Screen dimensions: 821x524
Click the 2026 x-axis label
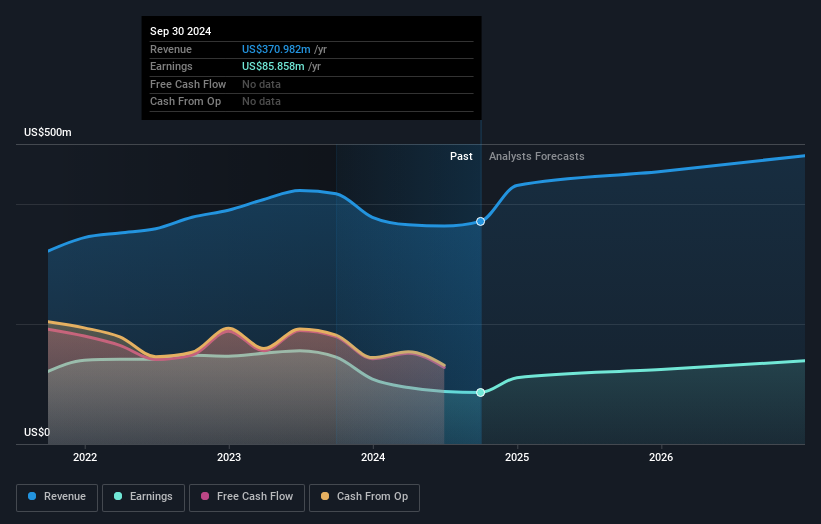(x=661, y=458)
